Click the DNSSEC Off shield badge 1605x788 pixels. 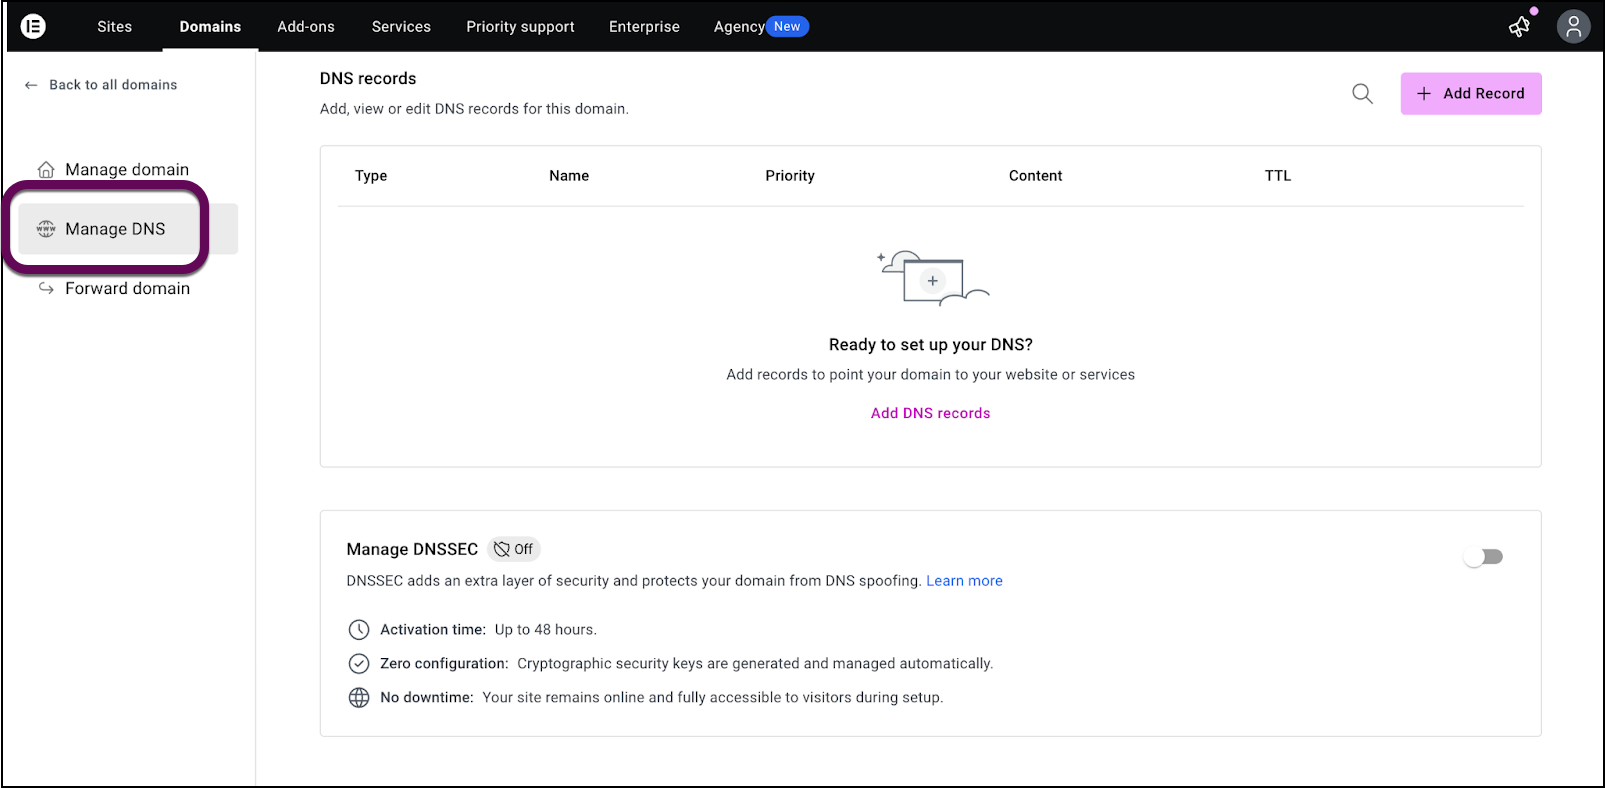(x=514, y=549)
